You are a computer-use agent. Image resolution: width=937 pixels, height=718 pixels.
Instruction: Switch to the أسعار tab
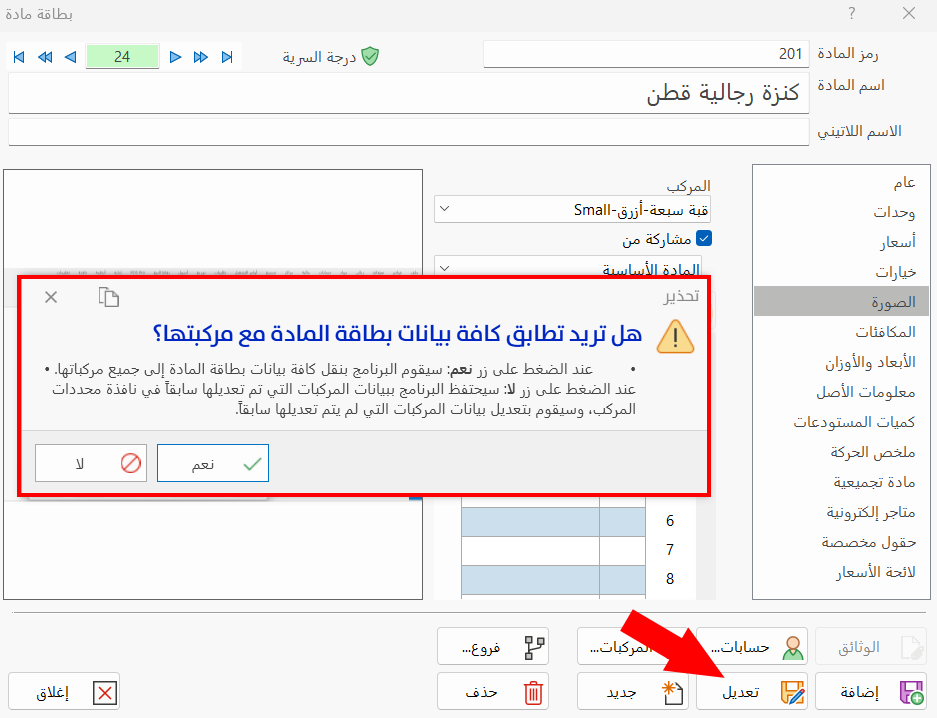tap(841, 241)
